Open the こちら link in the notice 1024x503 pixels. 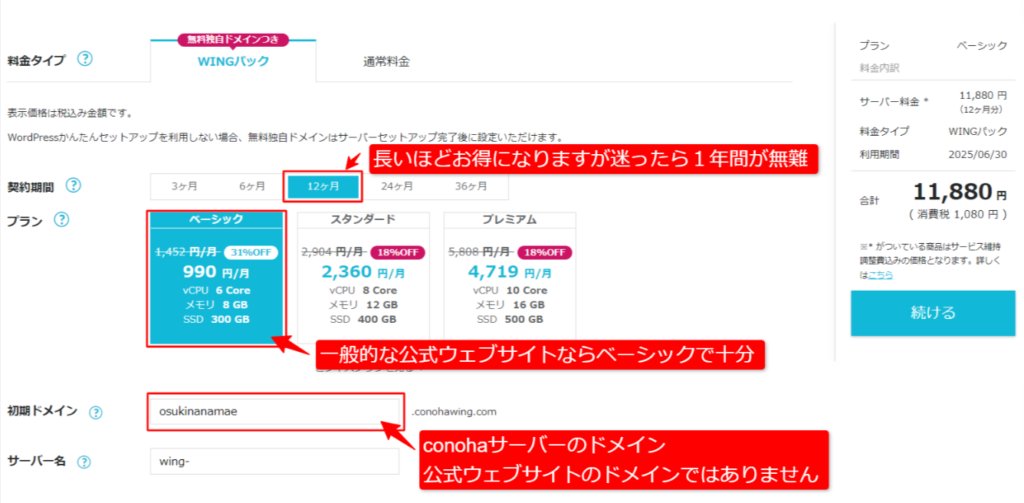[x=881, y=276]
